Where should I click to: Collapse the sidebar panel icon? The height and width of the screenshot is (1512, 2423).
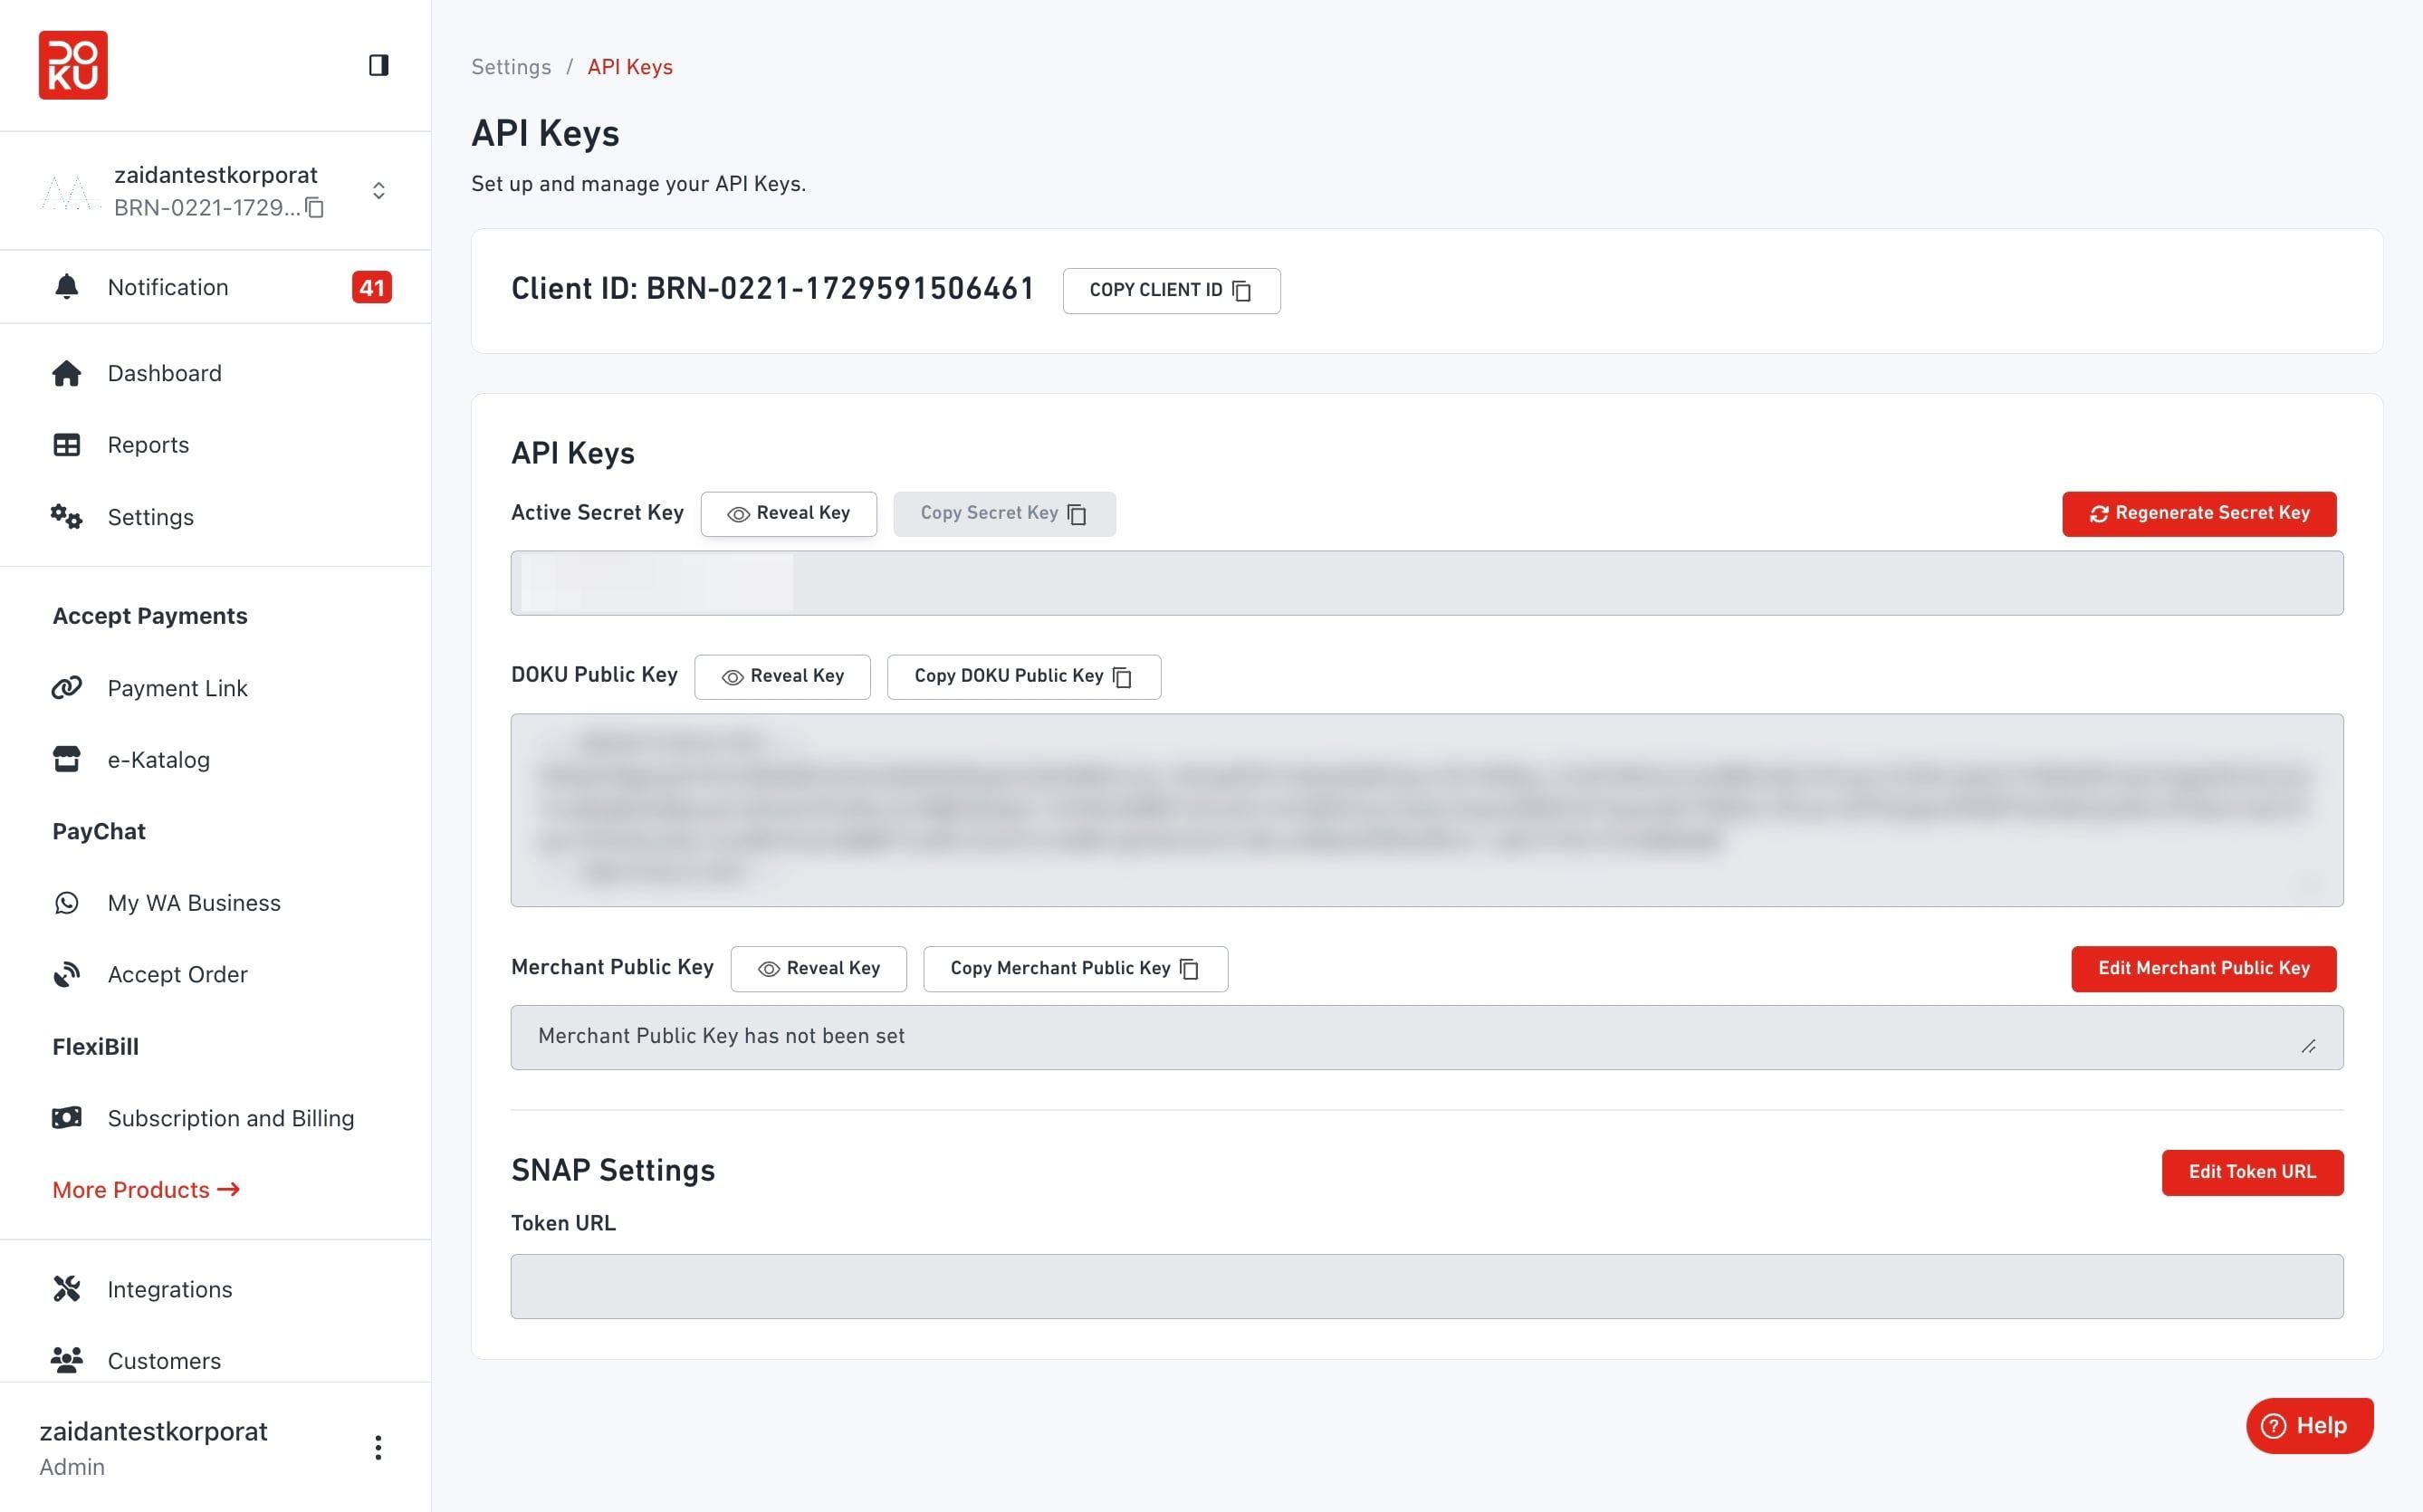(378, 65)
